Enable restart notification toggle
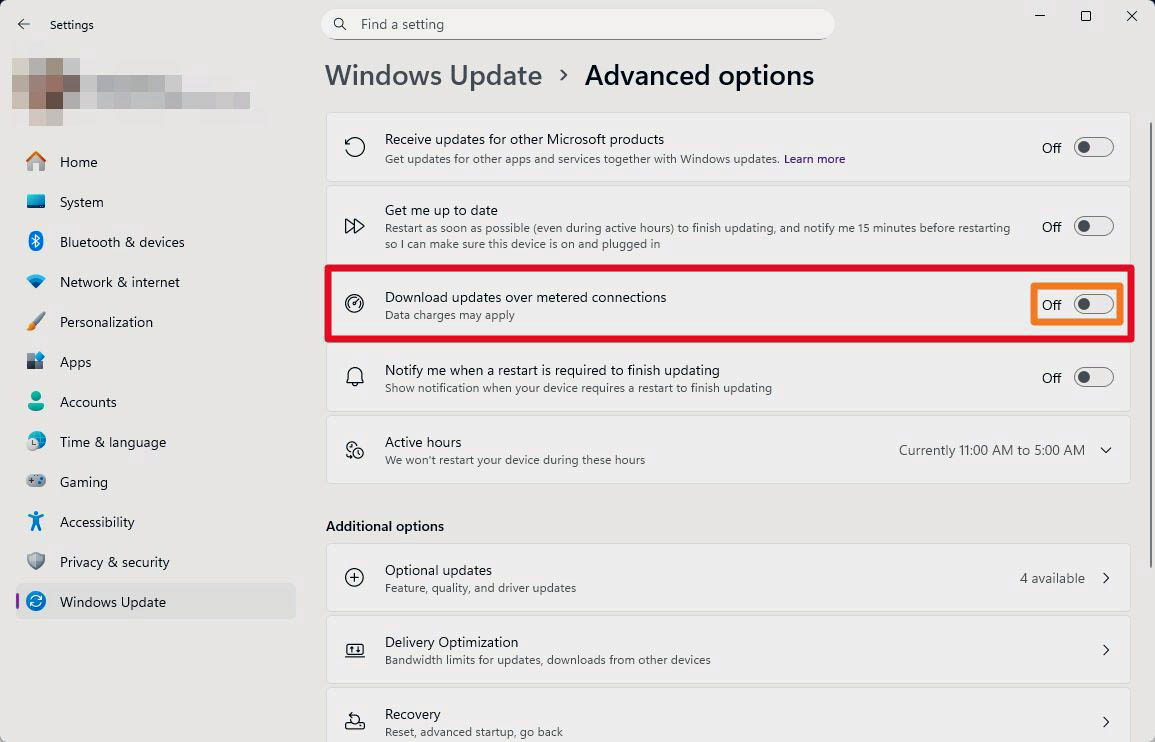 click(x=1093, y=378)
